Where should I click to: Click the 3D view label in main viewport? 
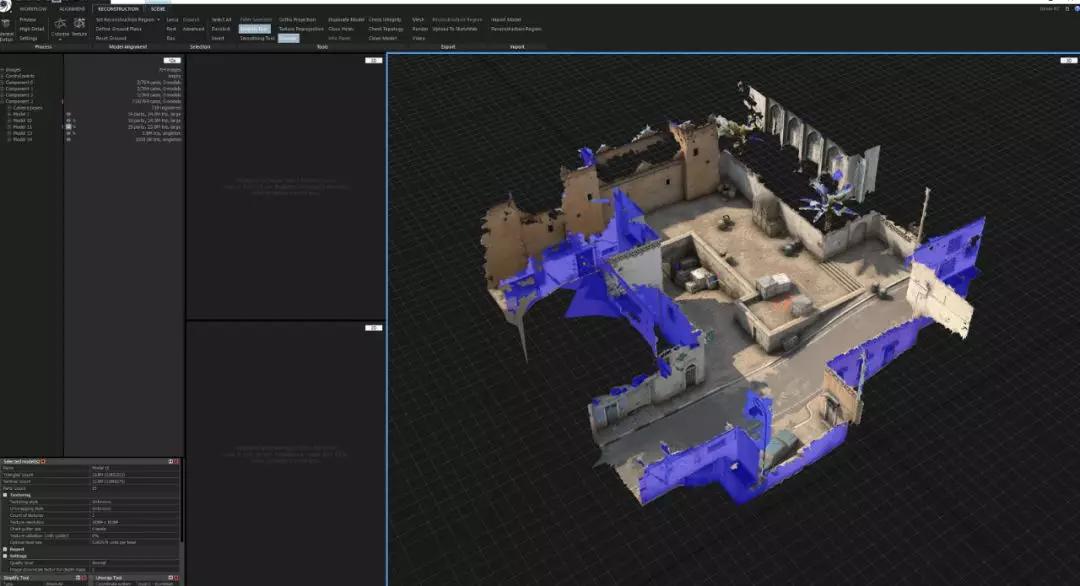point(1068,60)
